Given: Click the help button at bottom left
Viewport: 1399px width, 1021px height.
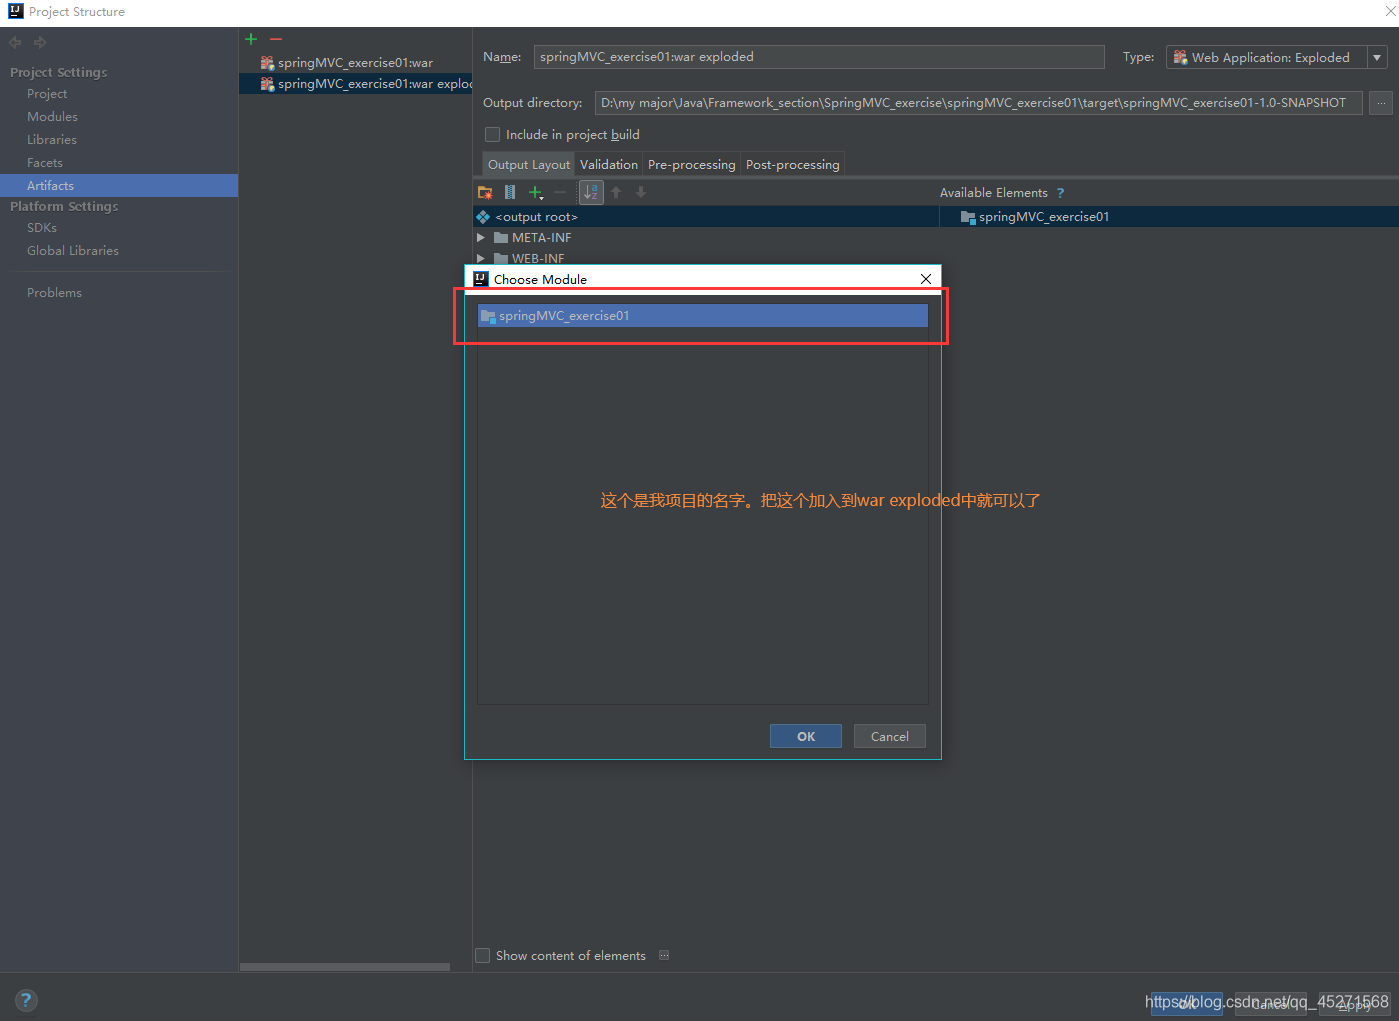Looking at the screenshot, I should [x=26, y=999].
